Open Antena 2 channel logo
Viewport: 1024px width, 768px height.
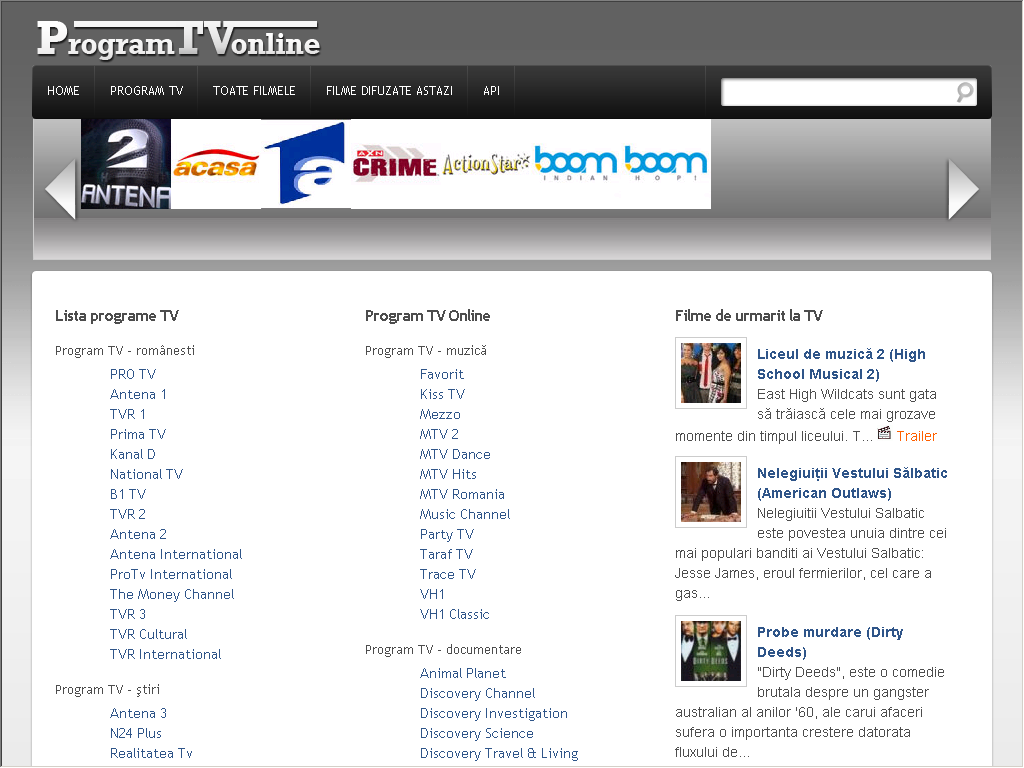coord(125,164)
